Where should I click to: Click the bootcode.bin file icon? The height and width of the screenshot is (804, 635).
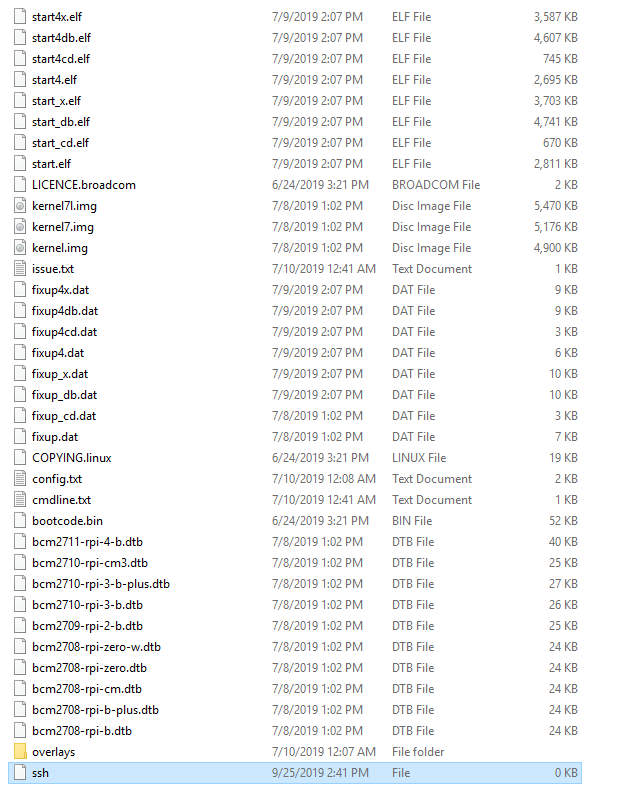(x=20, y=520)
